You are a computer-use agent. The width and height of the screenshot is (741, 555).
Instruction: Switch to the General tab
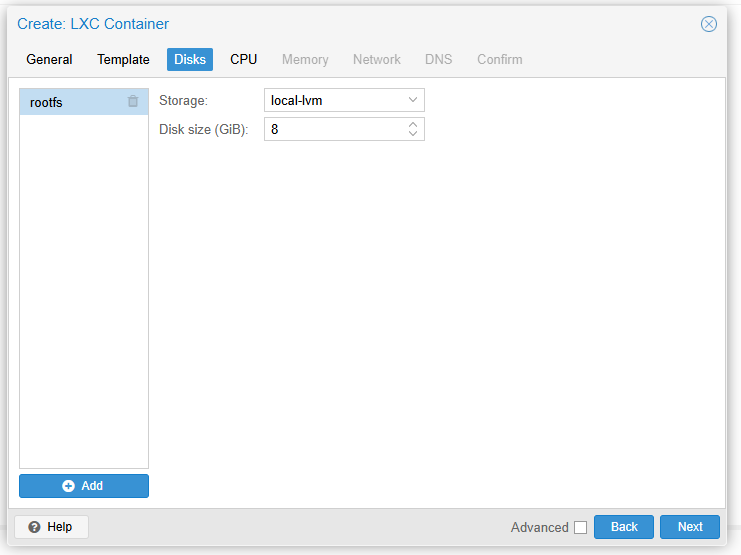tap(49, 60)
